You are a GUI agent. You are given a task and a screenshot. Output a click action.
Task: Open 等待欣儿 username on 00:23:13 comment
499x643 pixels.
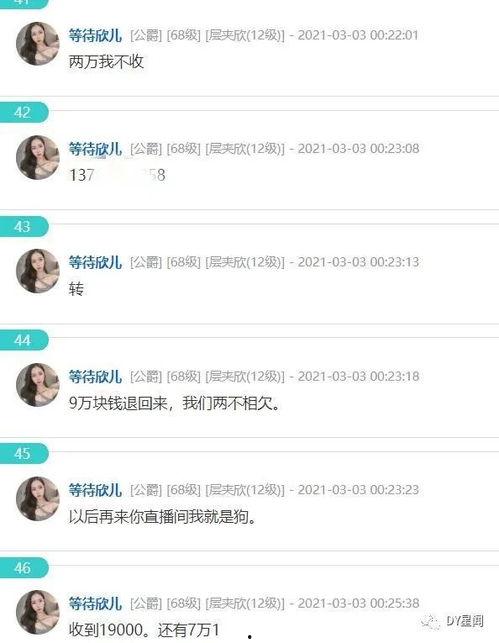(x=95, y=262)
